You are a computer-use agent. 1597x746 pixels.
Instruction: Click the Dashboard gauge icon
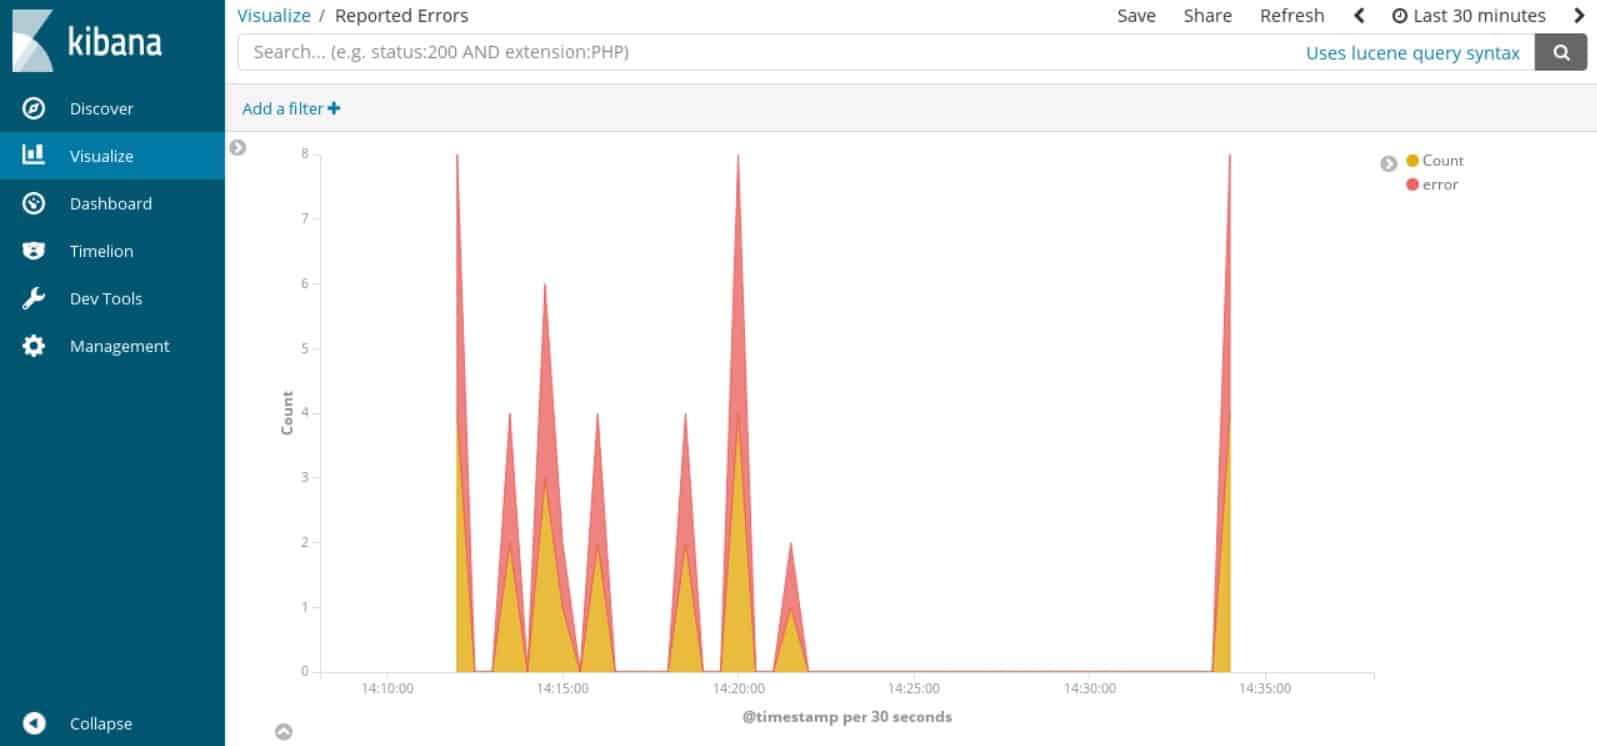[x=34, y=203]
